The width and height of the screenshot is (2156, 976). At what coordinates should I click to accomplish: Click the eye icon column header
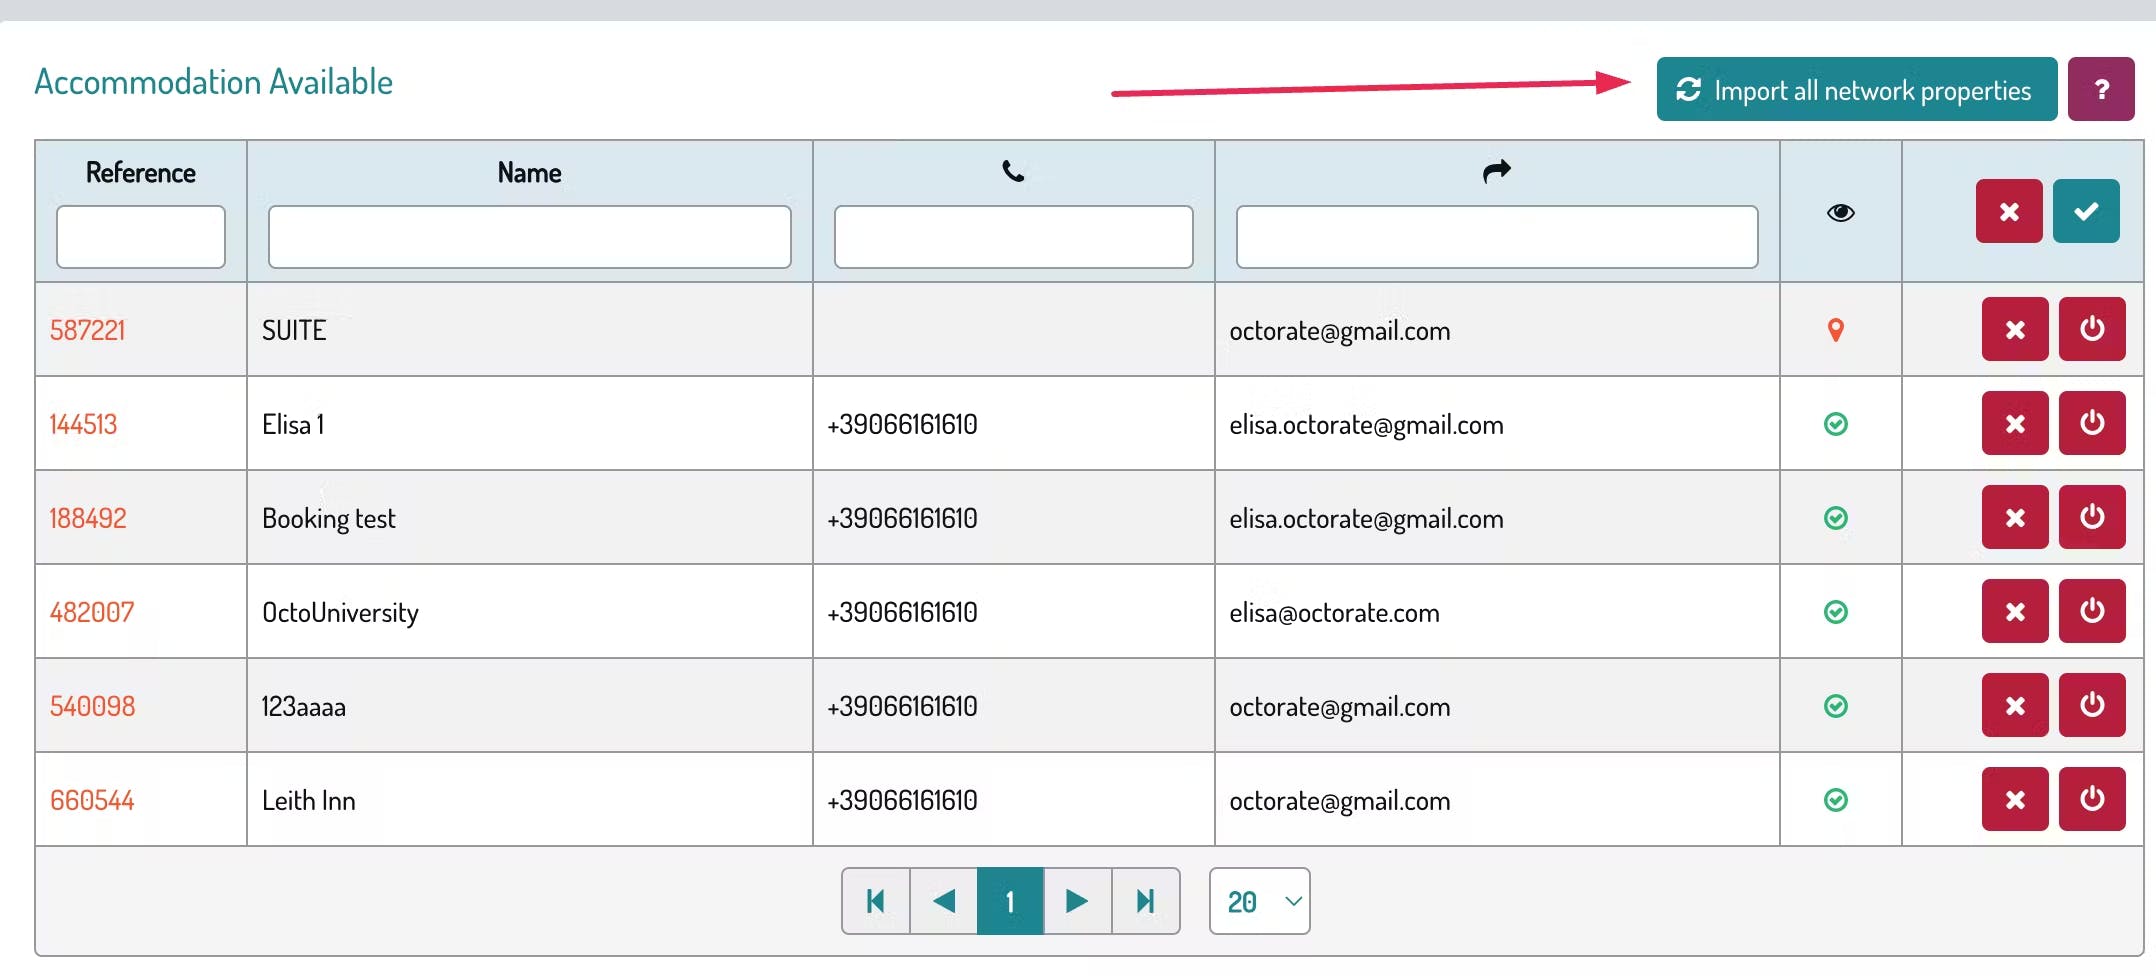click(1840, 212)
